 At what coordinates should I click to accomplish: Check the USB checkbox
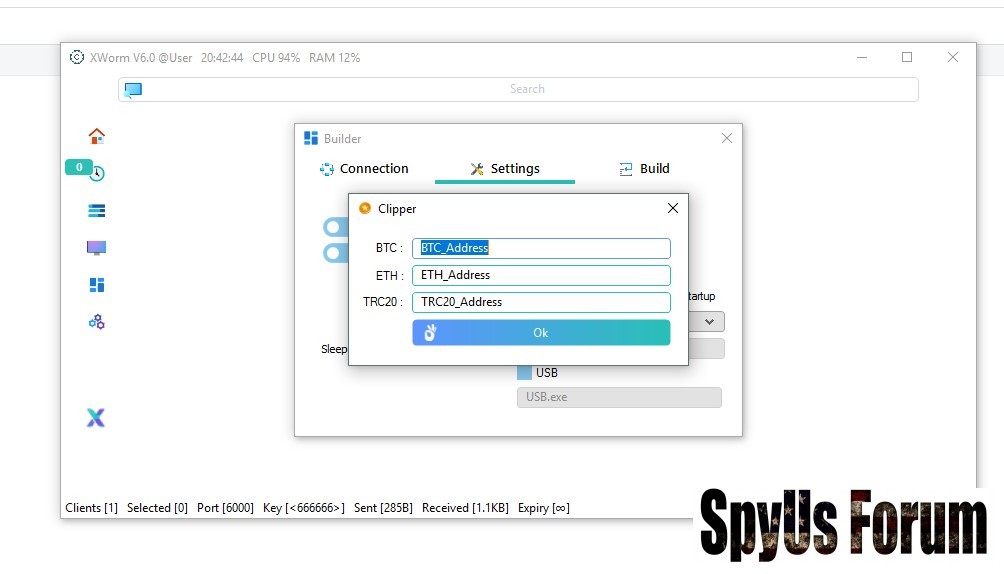click(524, 373)
